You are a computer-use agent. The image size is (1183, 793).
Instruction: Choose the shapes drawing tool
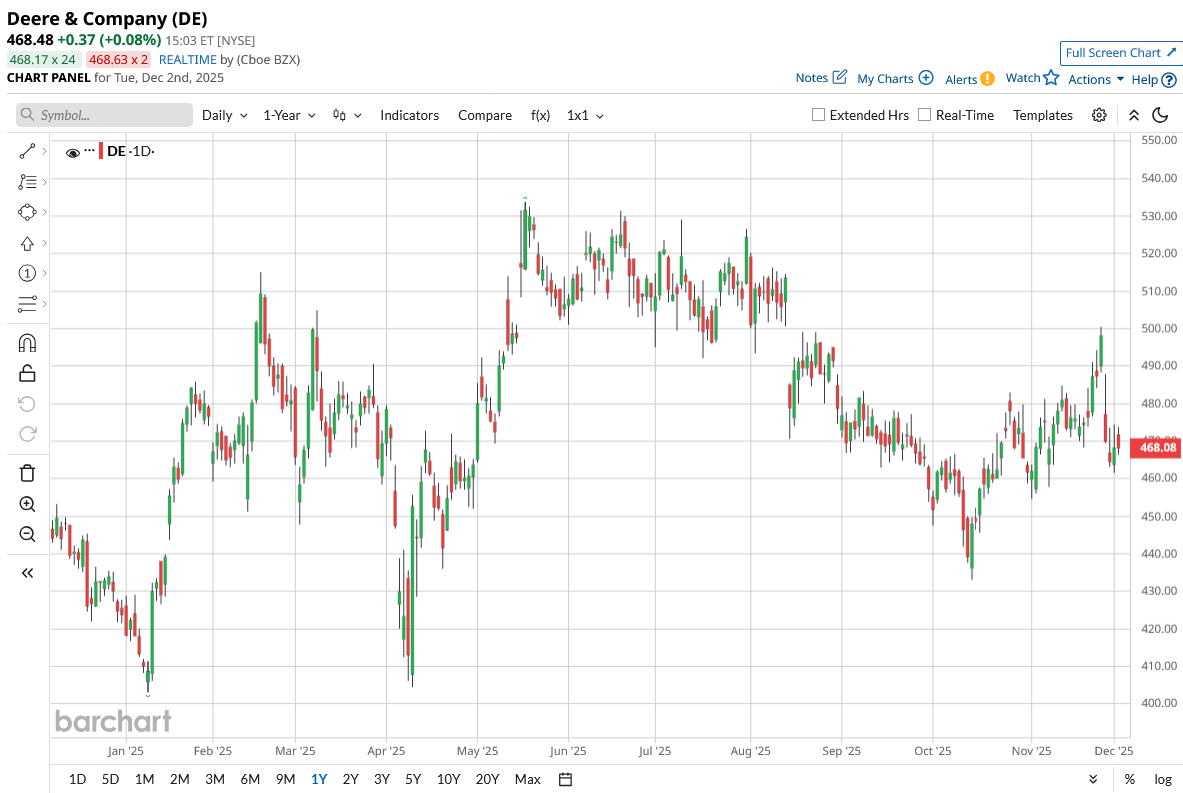pos(27,212)
